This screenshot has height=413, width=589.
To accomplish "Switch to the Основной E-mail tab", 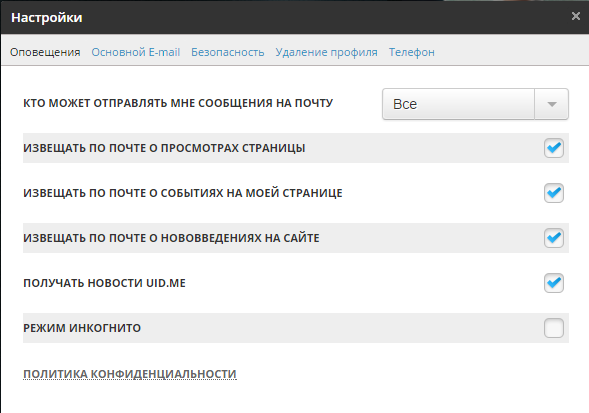I will (x=136, y=52).
